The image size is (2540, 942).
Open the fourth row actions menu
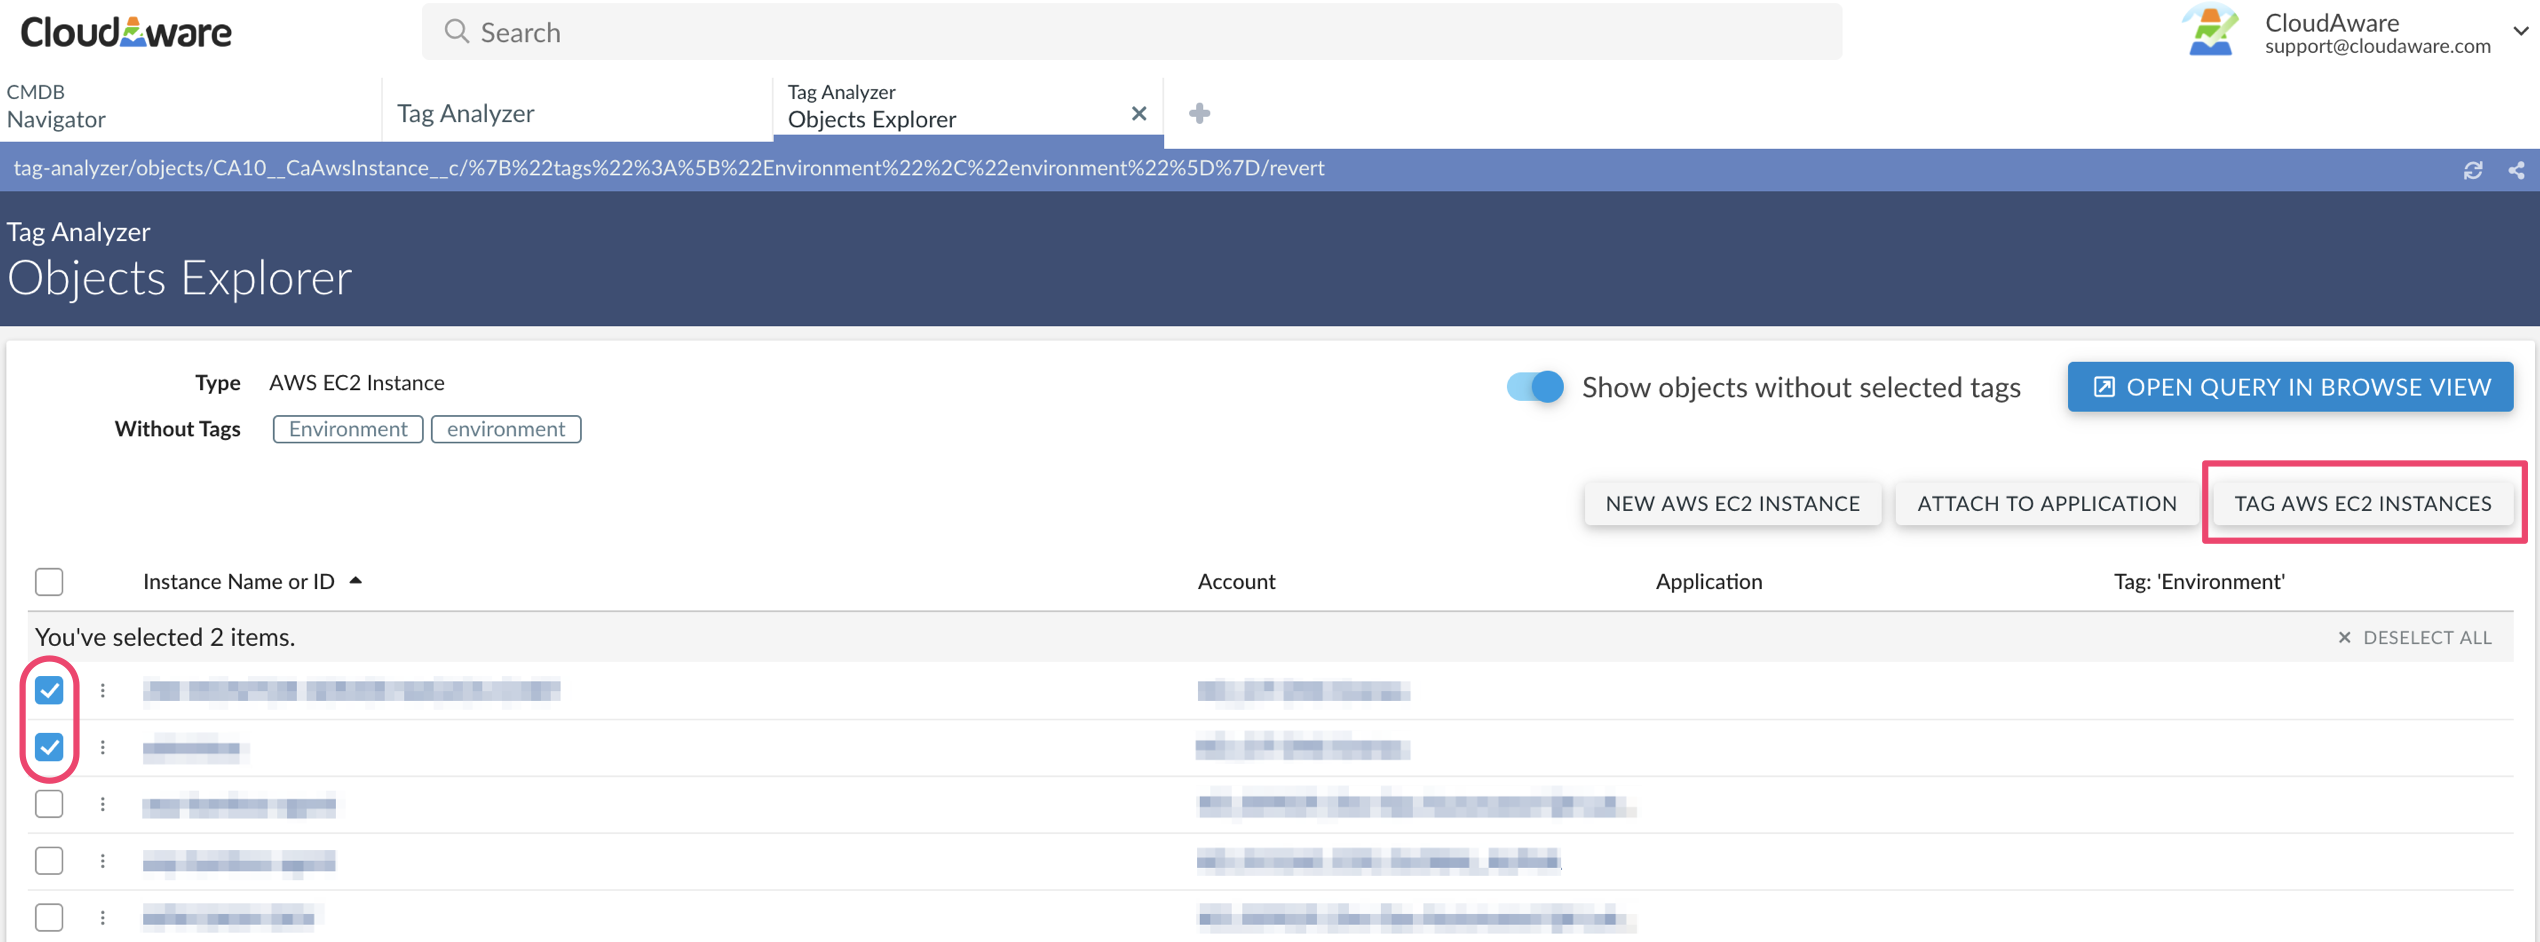pos(103,861)
